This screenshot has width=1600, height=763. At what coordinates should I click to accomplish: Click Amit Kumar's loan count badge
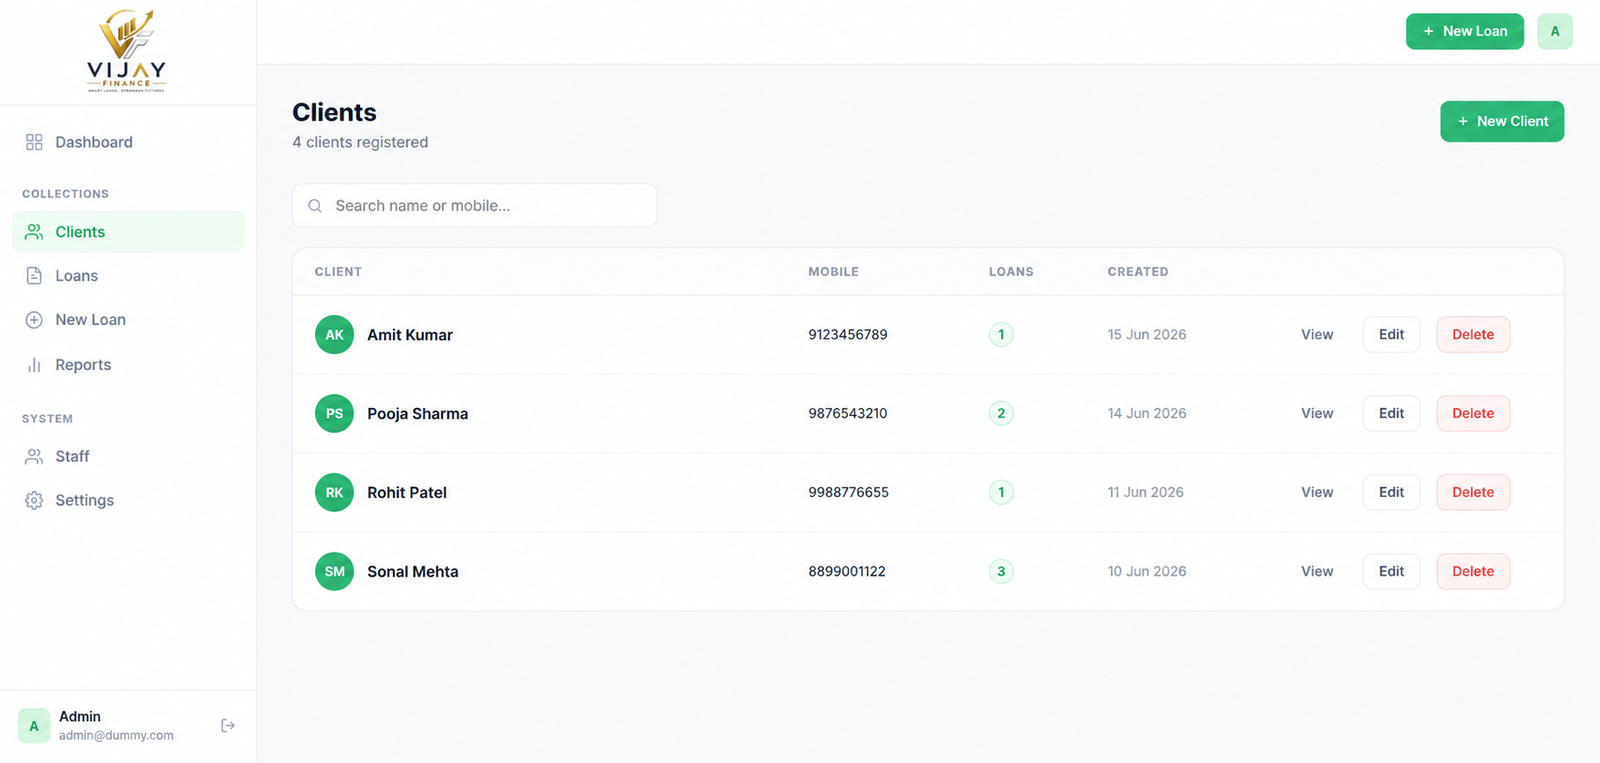[x=1001, y=334]
